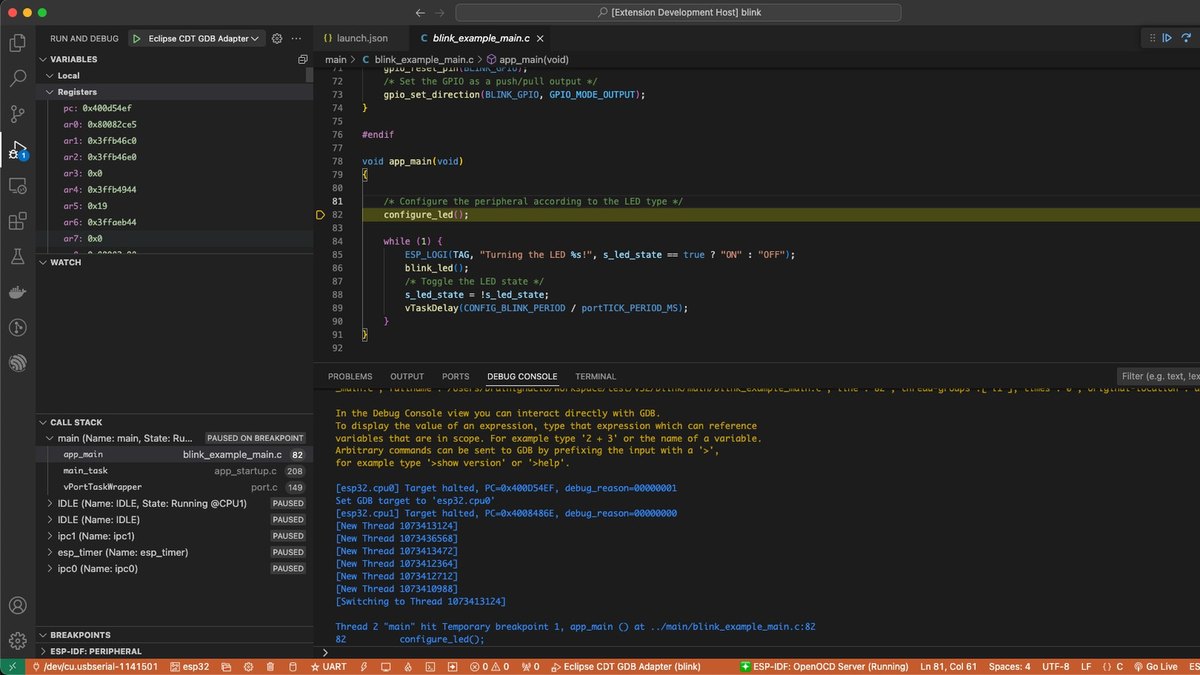Open the ESP-IDF Espressif activity icon
This screenshot has width=1200, height=675.
coord(17,363)
